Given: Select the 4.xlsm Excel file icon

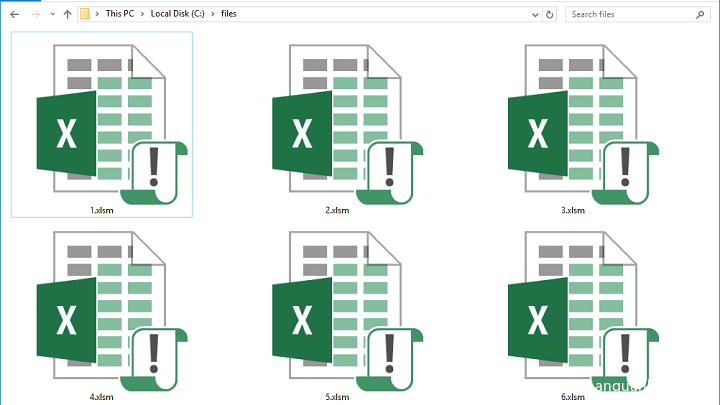Looking at the screenshot, I should pos(112,311).
